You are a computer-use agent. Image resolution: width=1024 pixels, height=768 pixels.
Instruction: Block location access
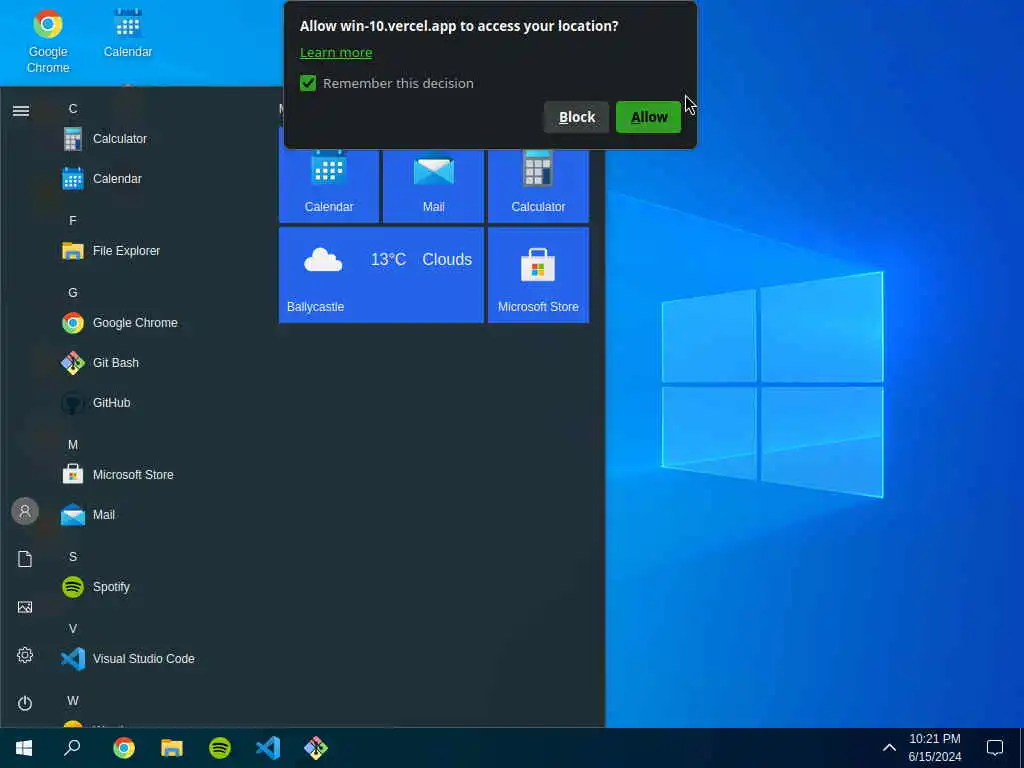coord(577,117)
